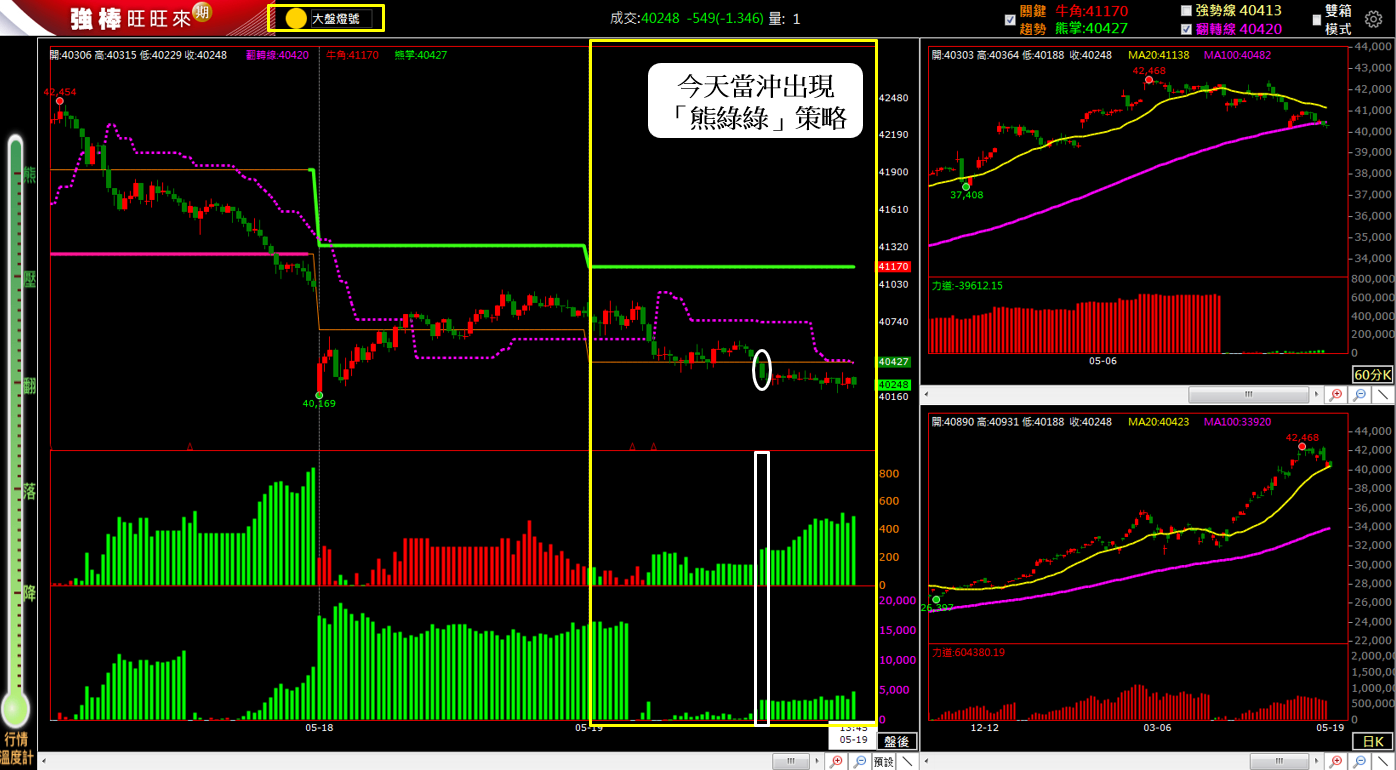
Task: Click the 成交:40248 quote text
Action: point(645,18)
